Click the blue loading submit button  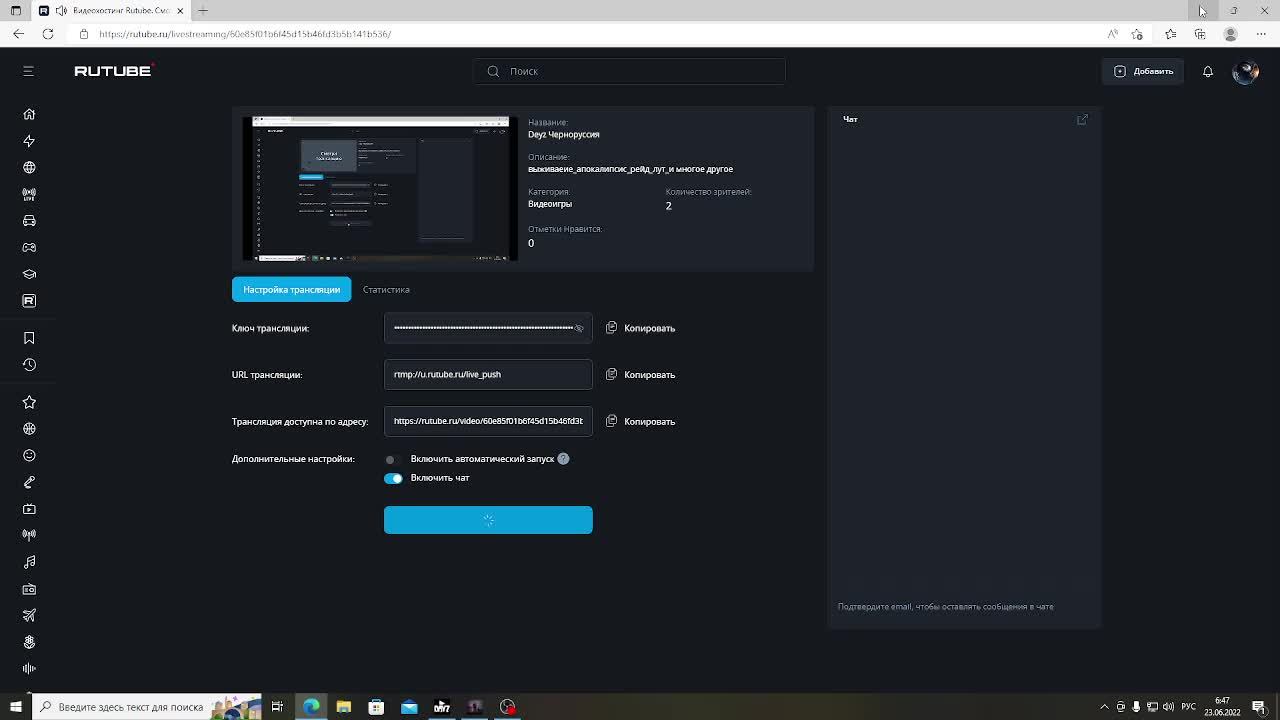point(488,520)
